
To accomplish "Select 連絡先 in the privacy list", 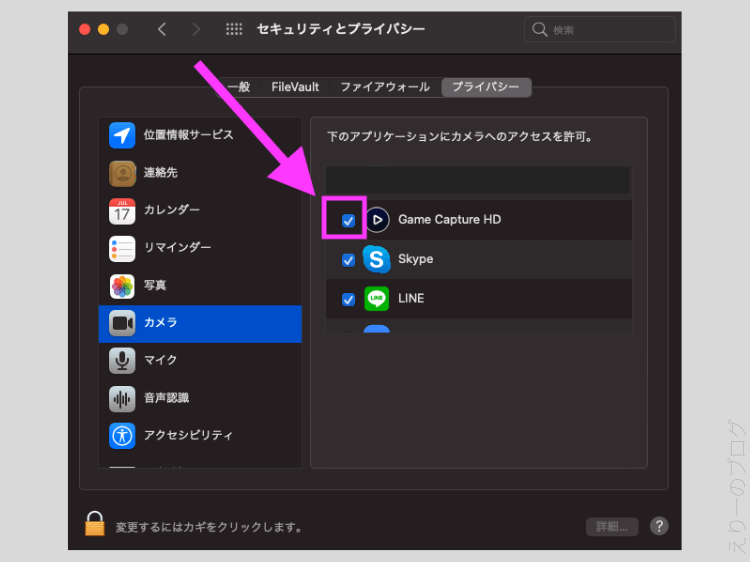I will tap(200, 173).
